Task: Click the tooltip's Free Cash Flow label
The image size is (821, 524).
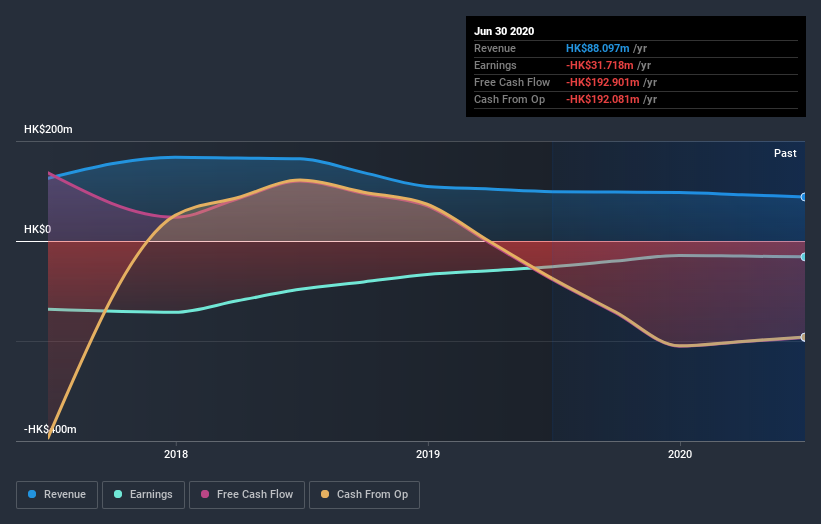Action: pos(512,82)
